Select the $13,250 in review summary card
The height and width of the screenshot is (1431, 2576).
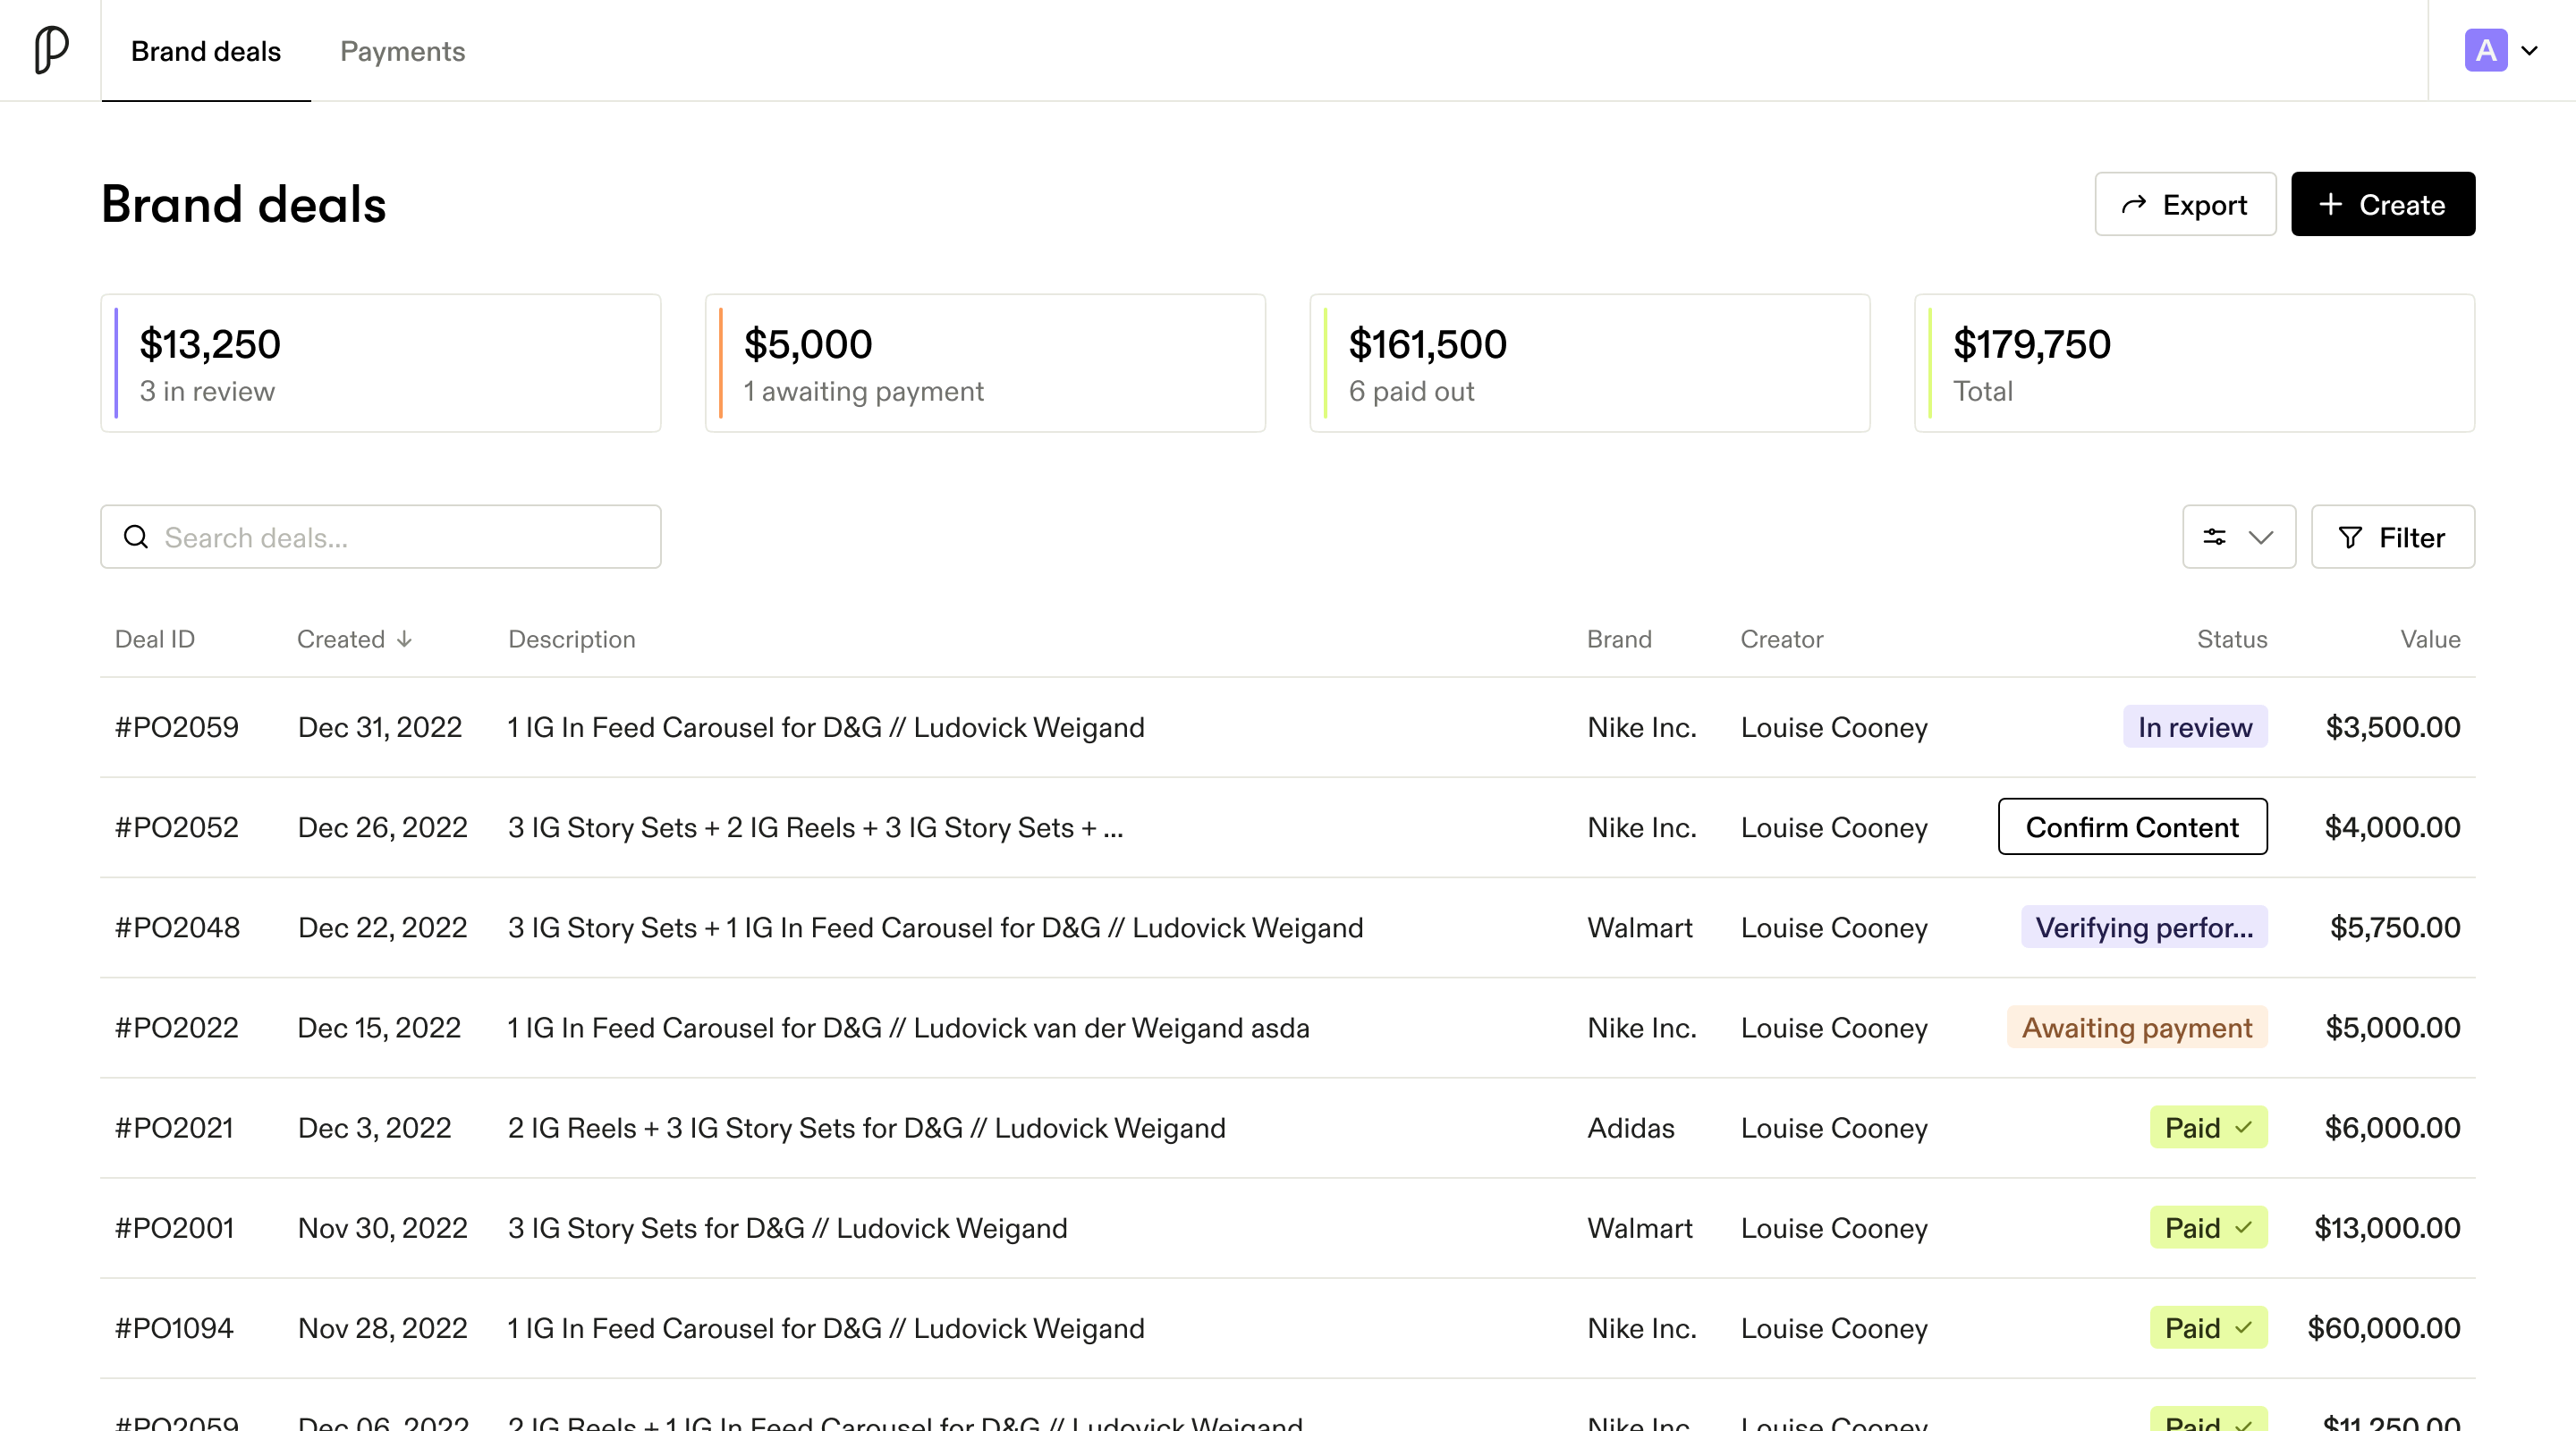380,363
